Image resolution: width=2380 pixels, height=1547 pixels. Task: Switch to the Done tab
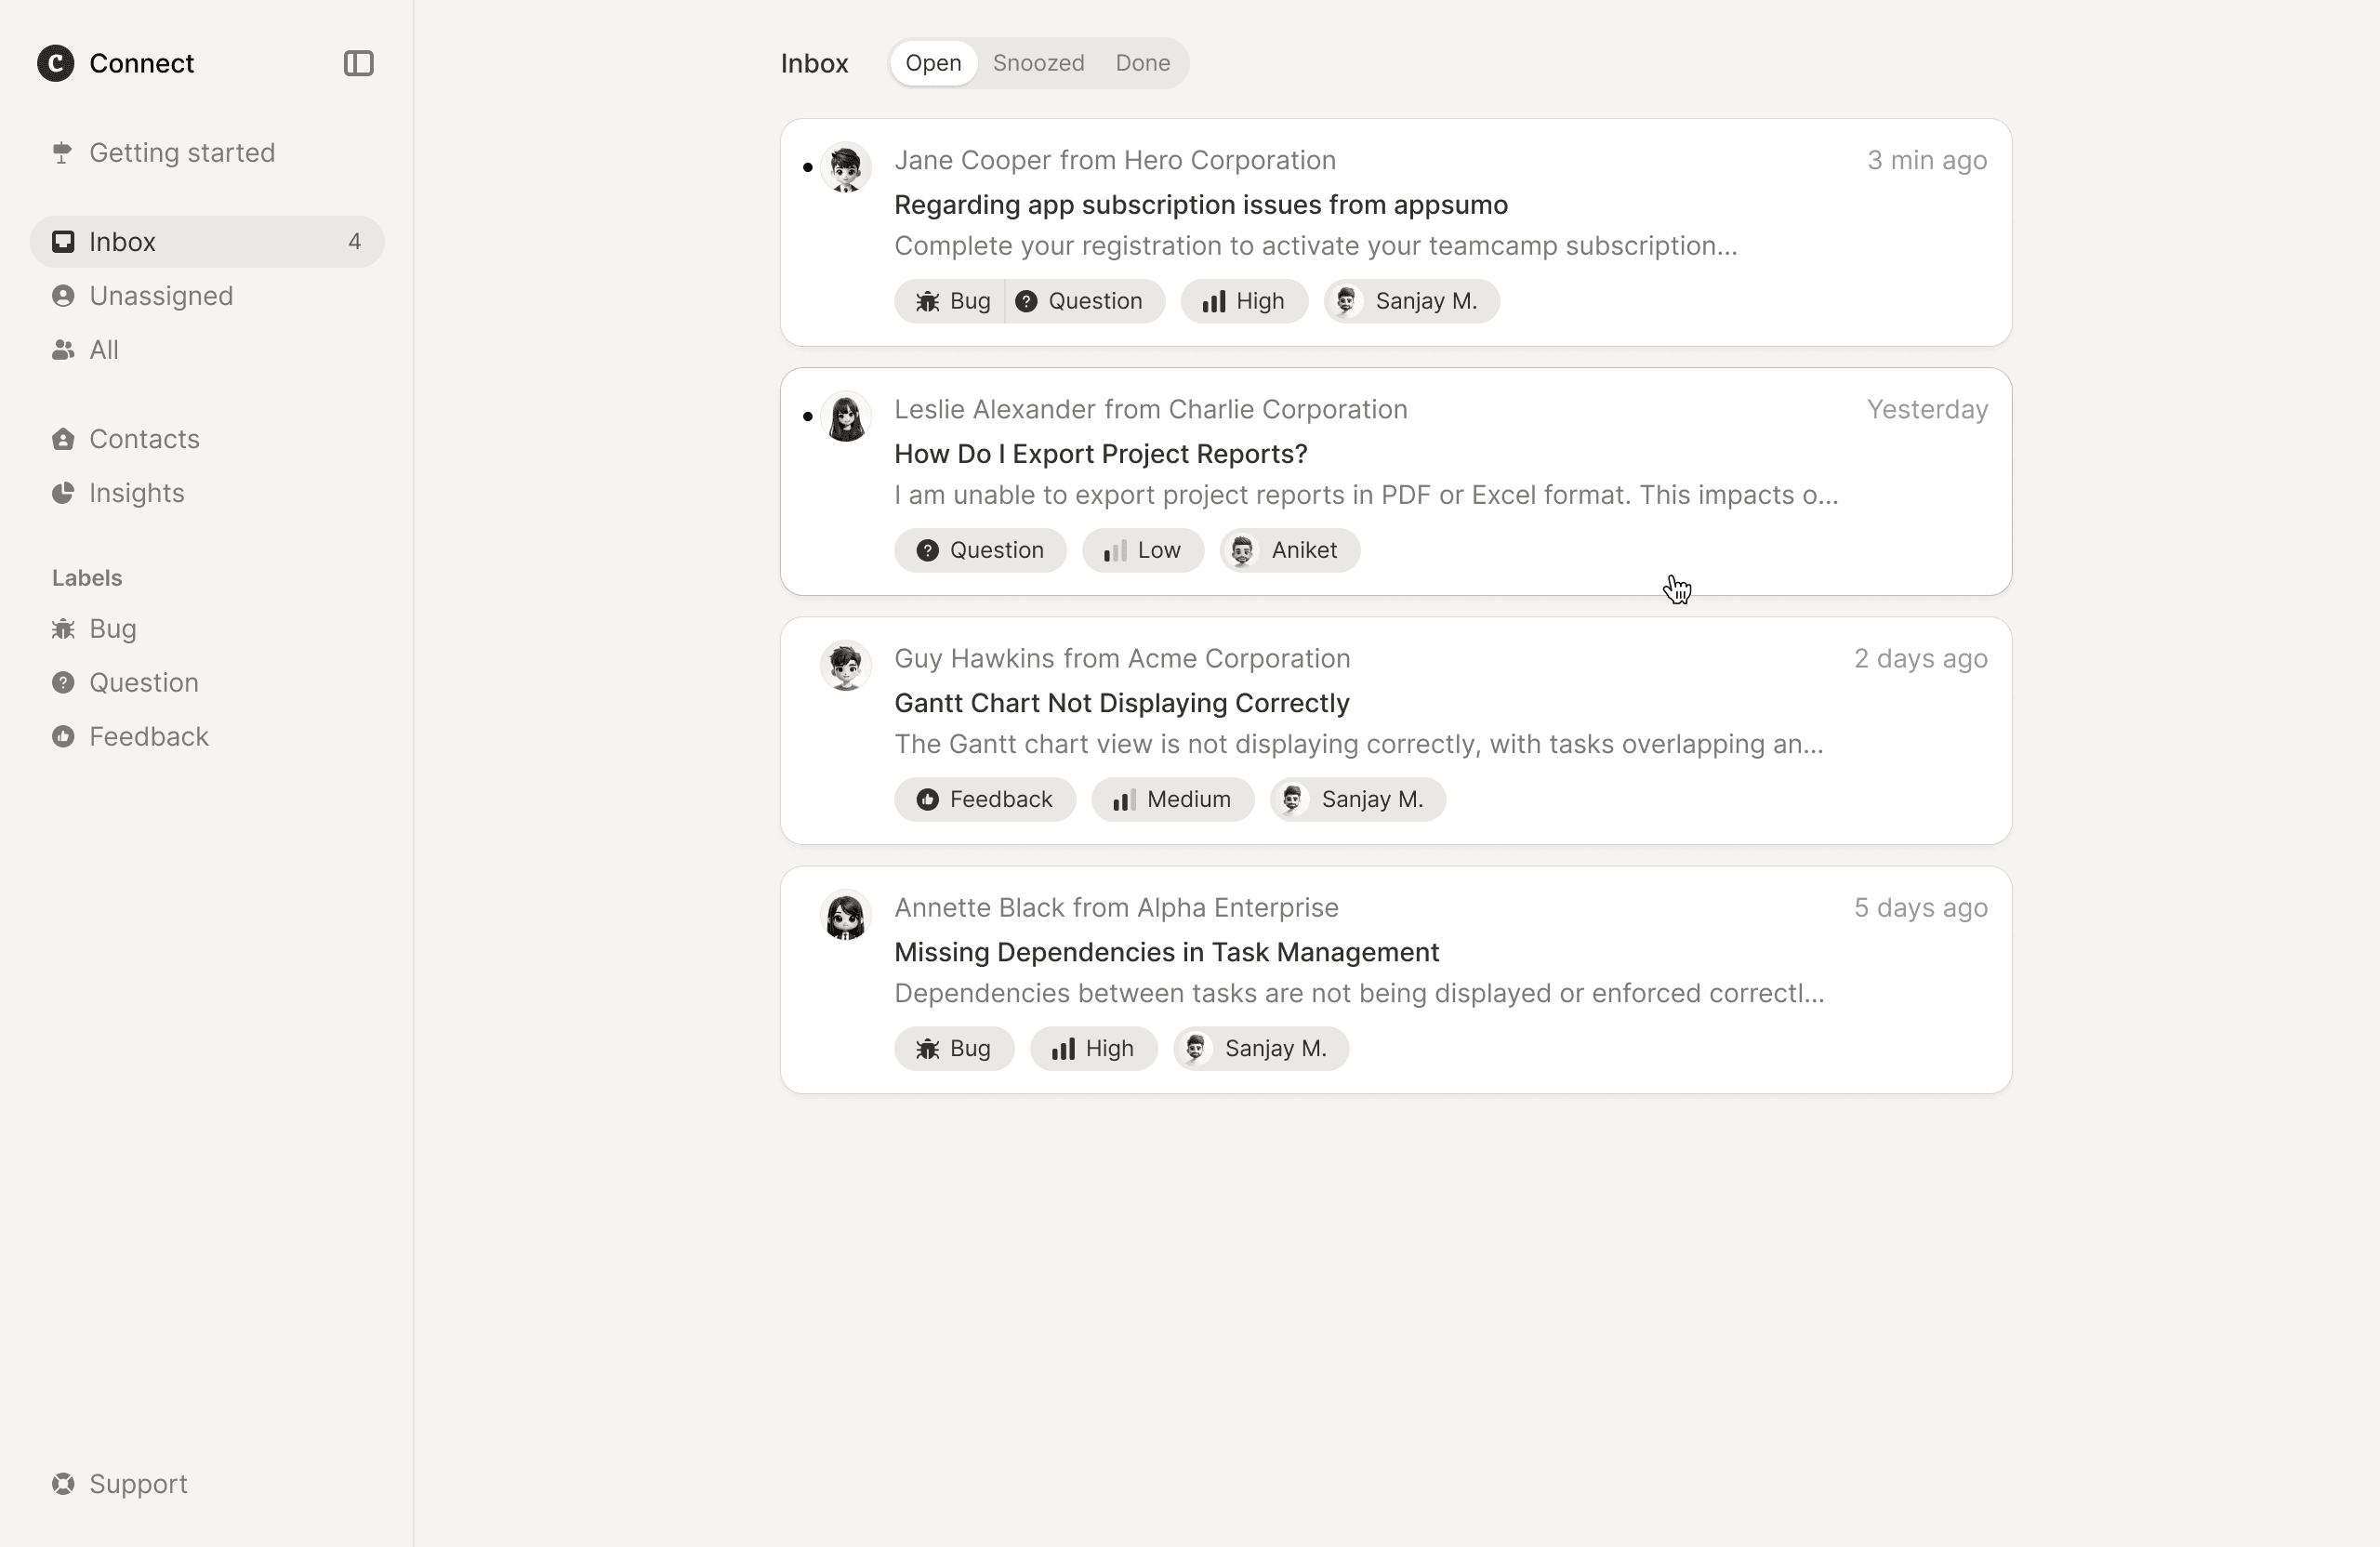point(1142,63)
